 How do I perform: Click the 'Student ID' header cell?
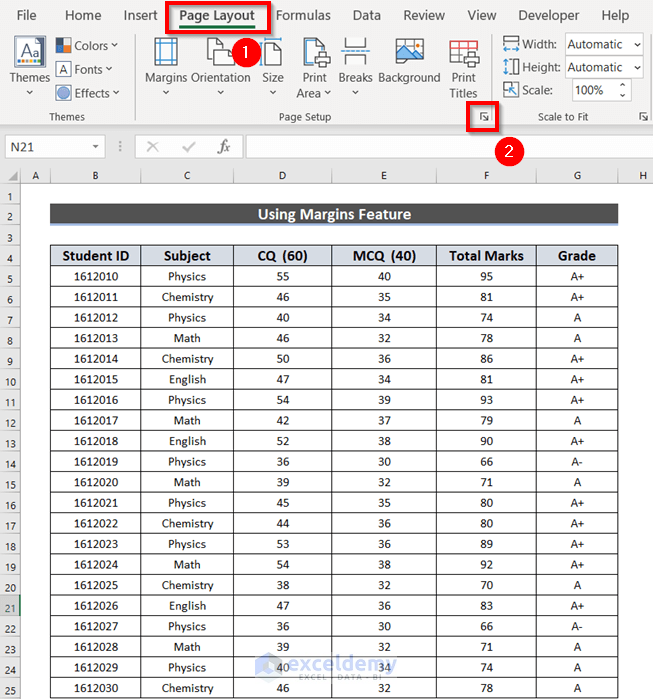click(95, 256)
